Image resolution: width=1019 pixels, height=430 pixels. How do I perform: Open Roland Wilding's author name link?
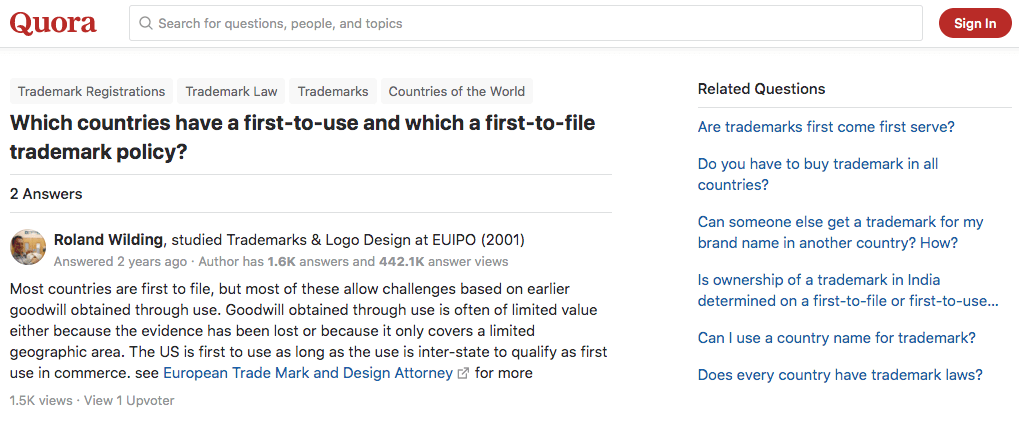tap(108, 240)
